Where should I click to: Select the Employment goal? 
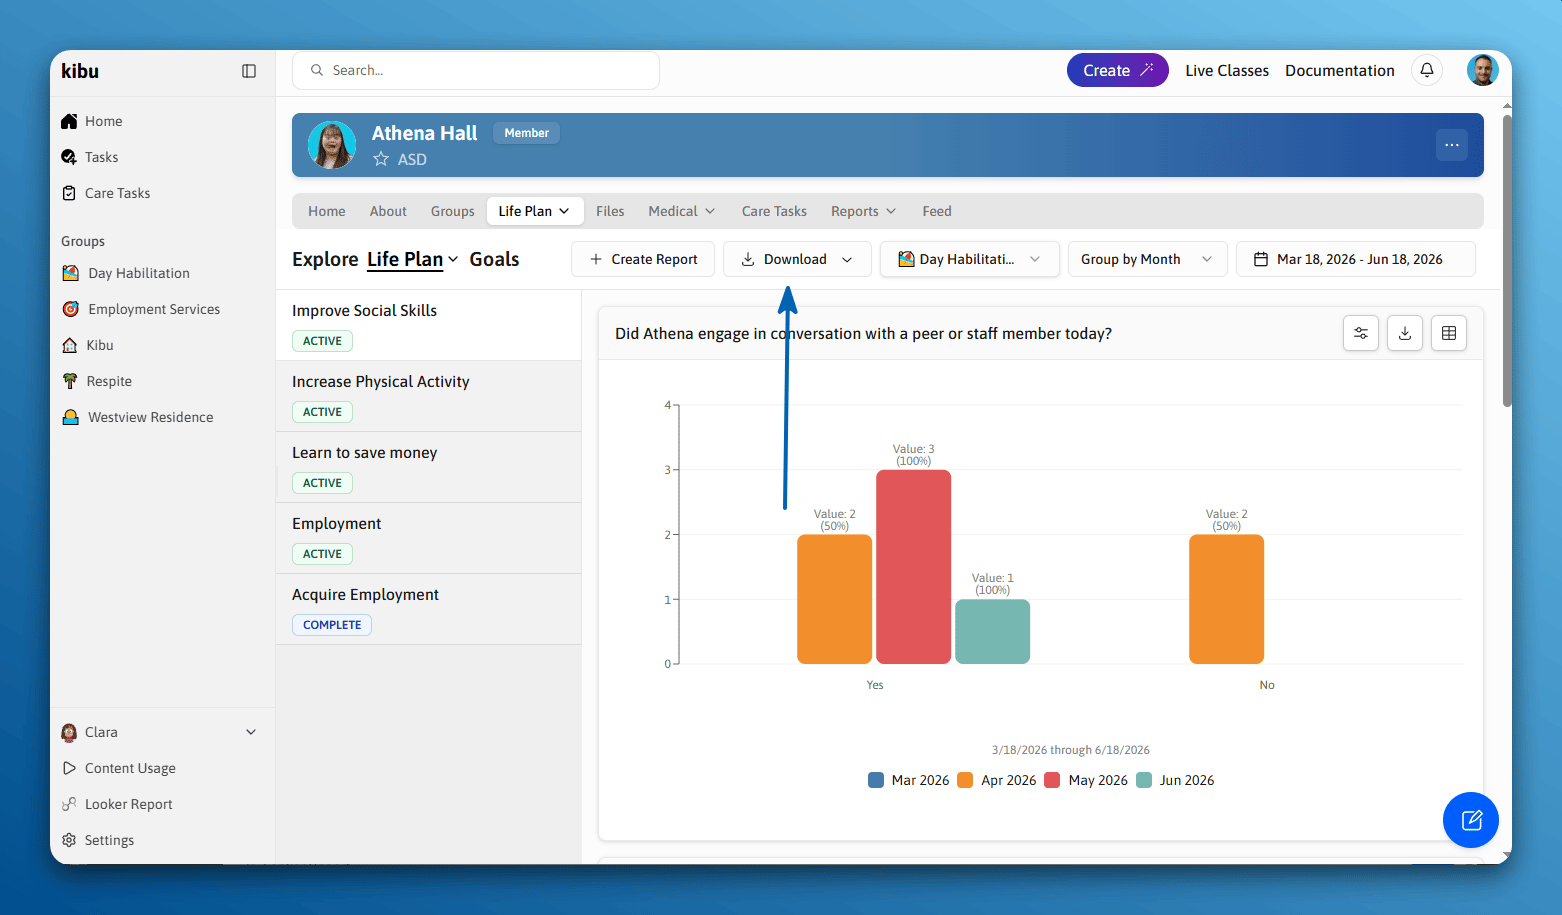pos(428,538)
